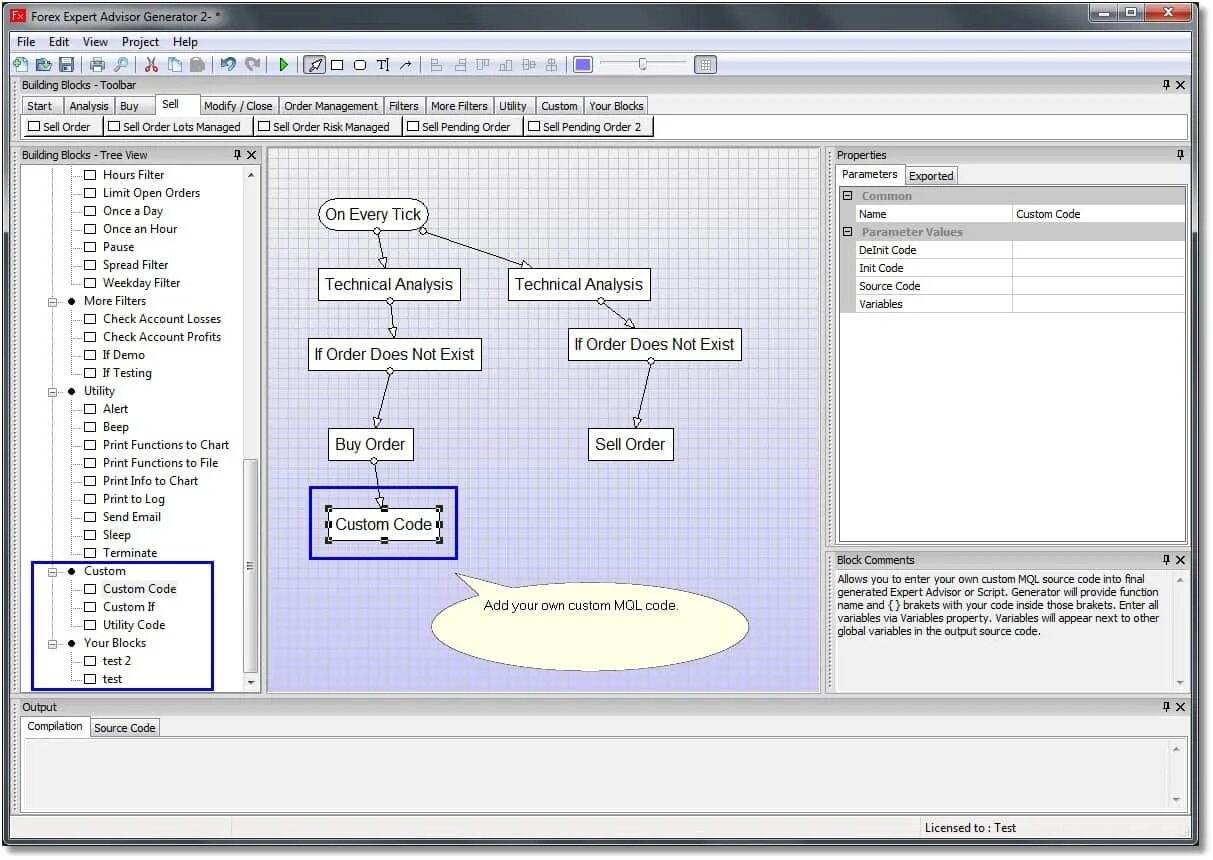1213x860 pixels.
Task: Click the Source Code property value field
Action: point(1098,286)
